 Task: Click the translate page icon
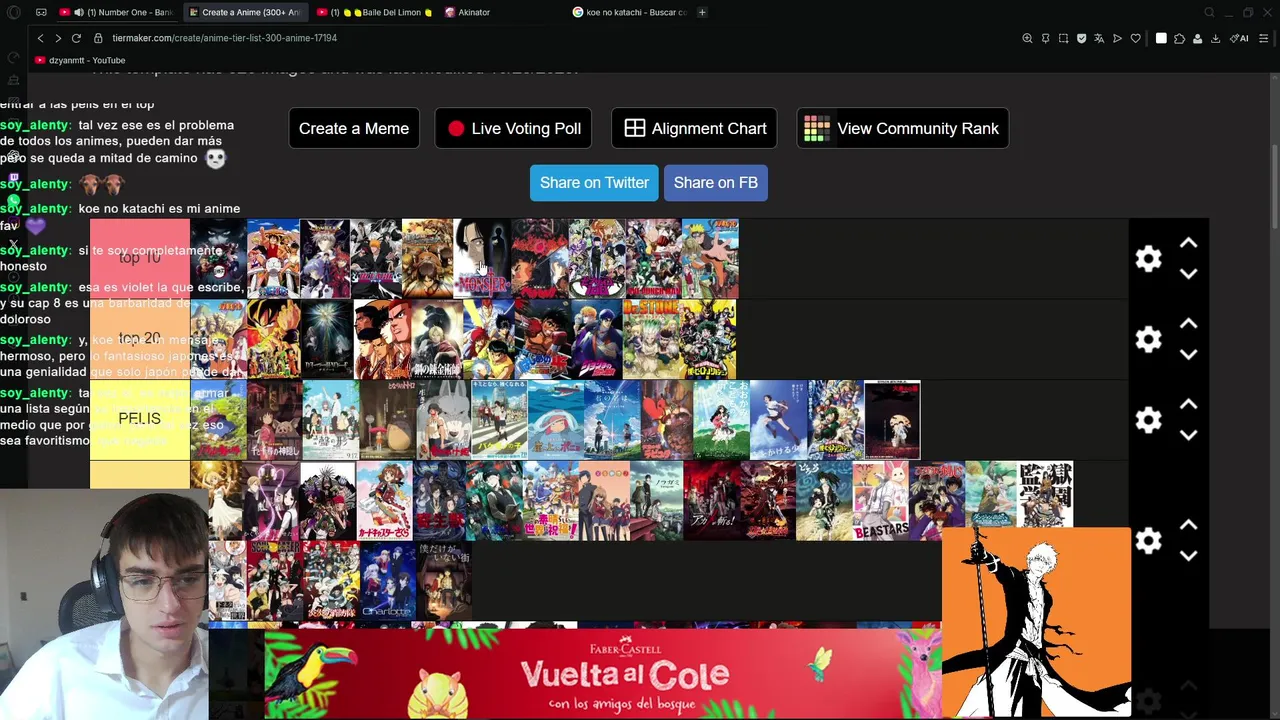tap(1099, 38)
